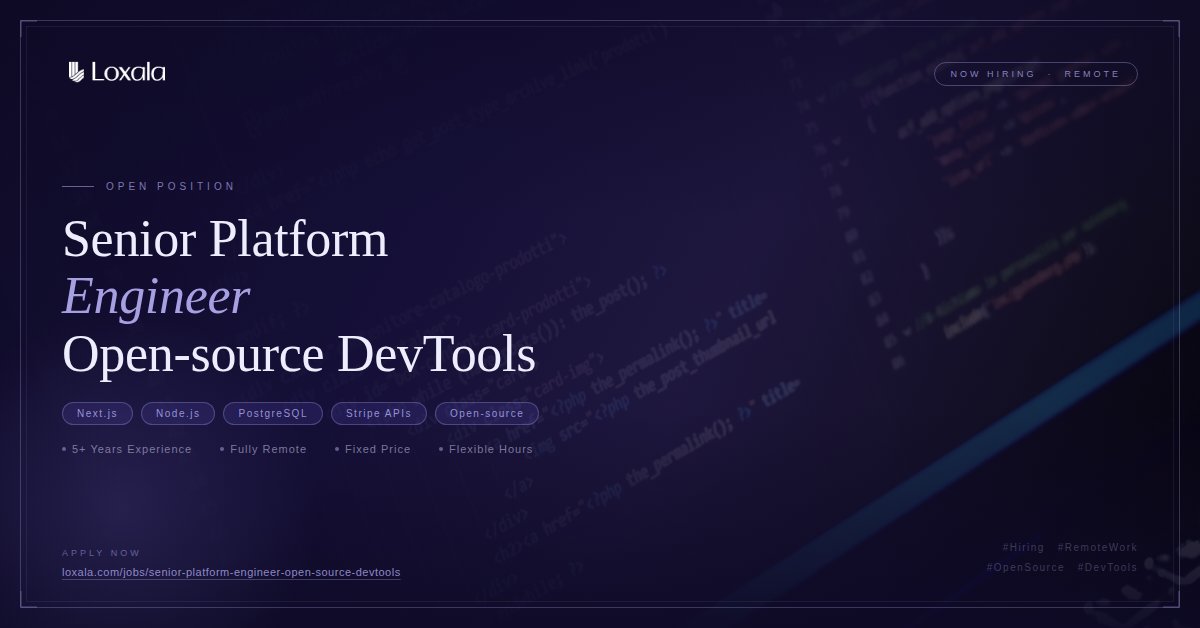Click the #OpenSource hashtag

pyautogui.click(x=1025, y=567)
